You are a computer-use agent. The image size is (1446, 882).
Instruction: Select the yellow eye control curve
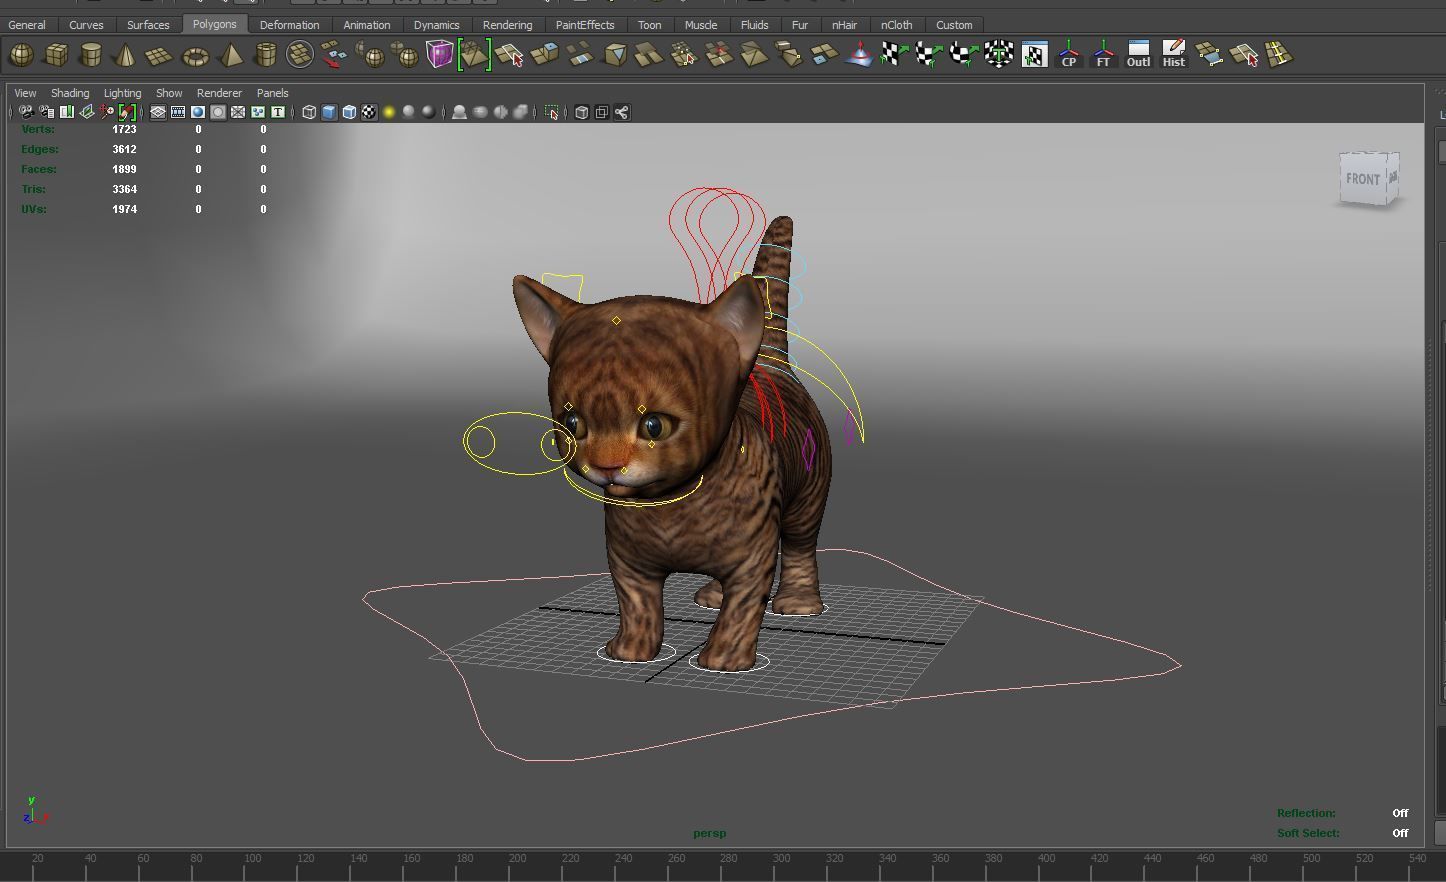(x=518, y=443)
